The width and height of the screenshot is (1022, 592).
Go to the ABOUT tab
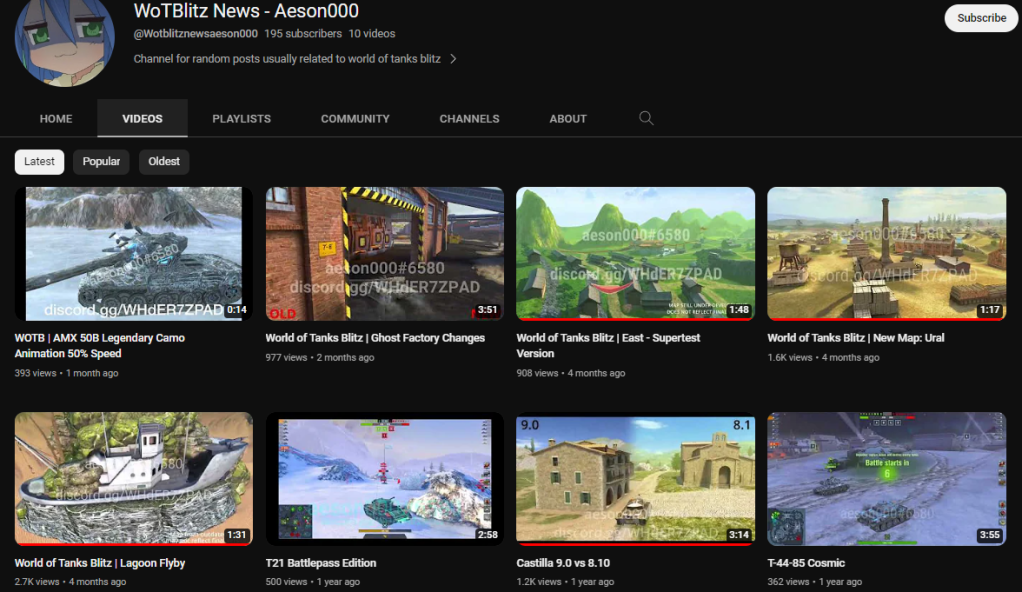pos(568,118)
